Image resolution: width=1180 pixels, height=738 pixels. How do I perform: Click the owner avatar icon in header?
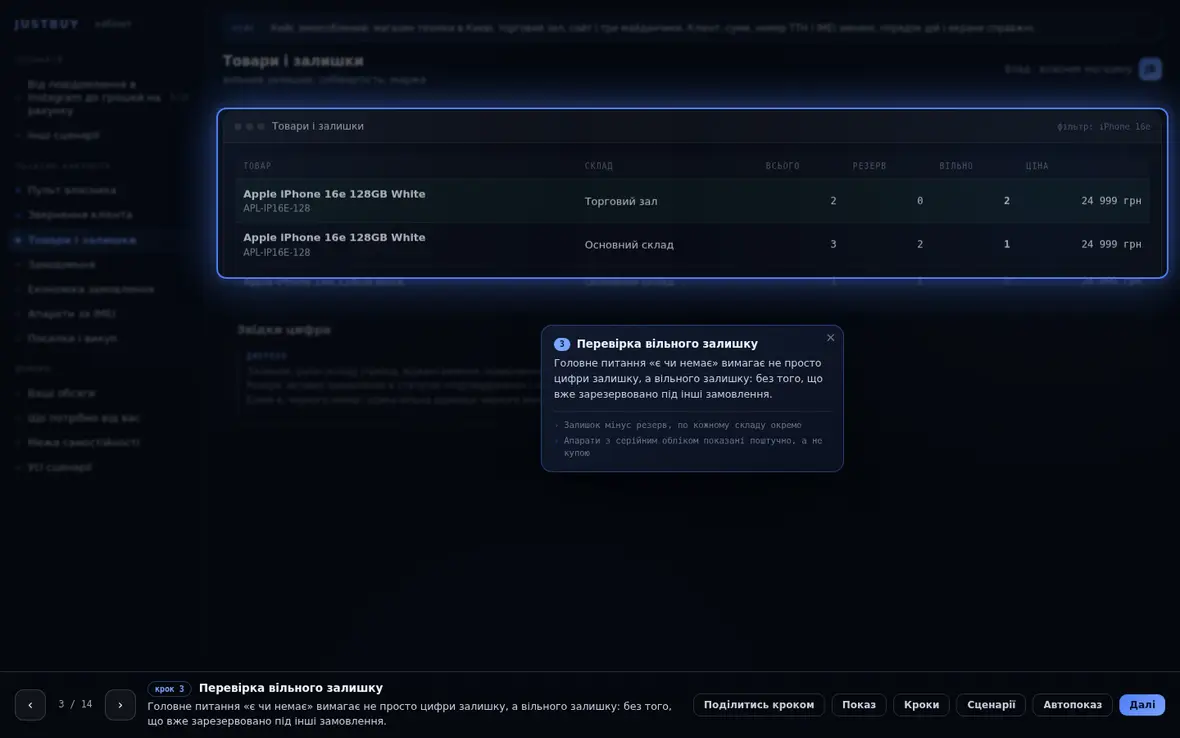pos(1149,69)
